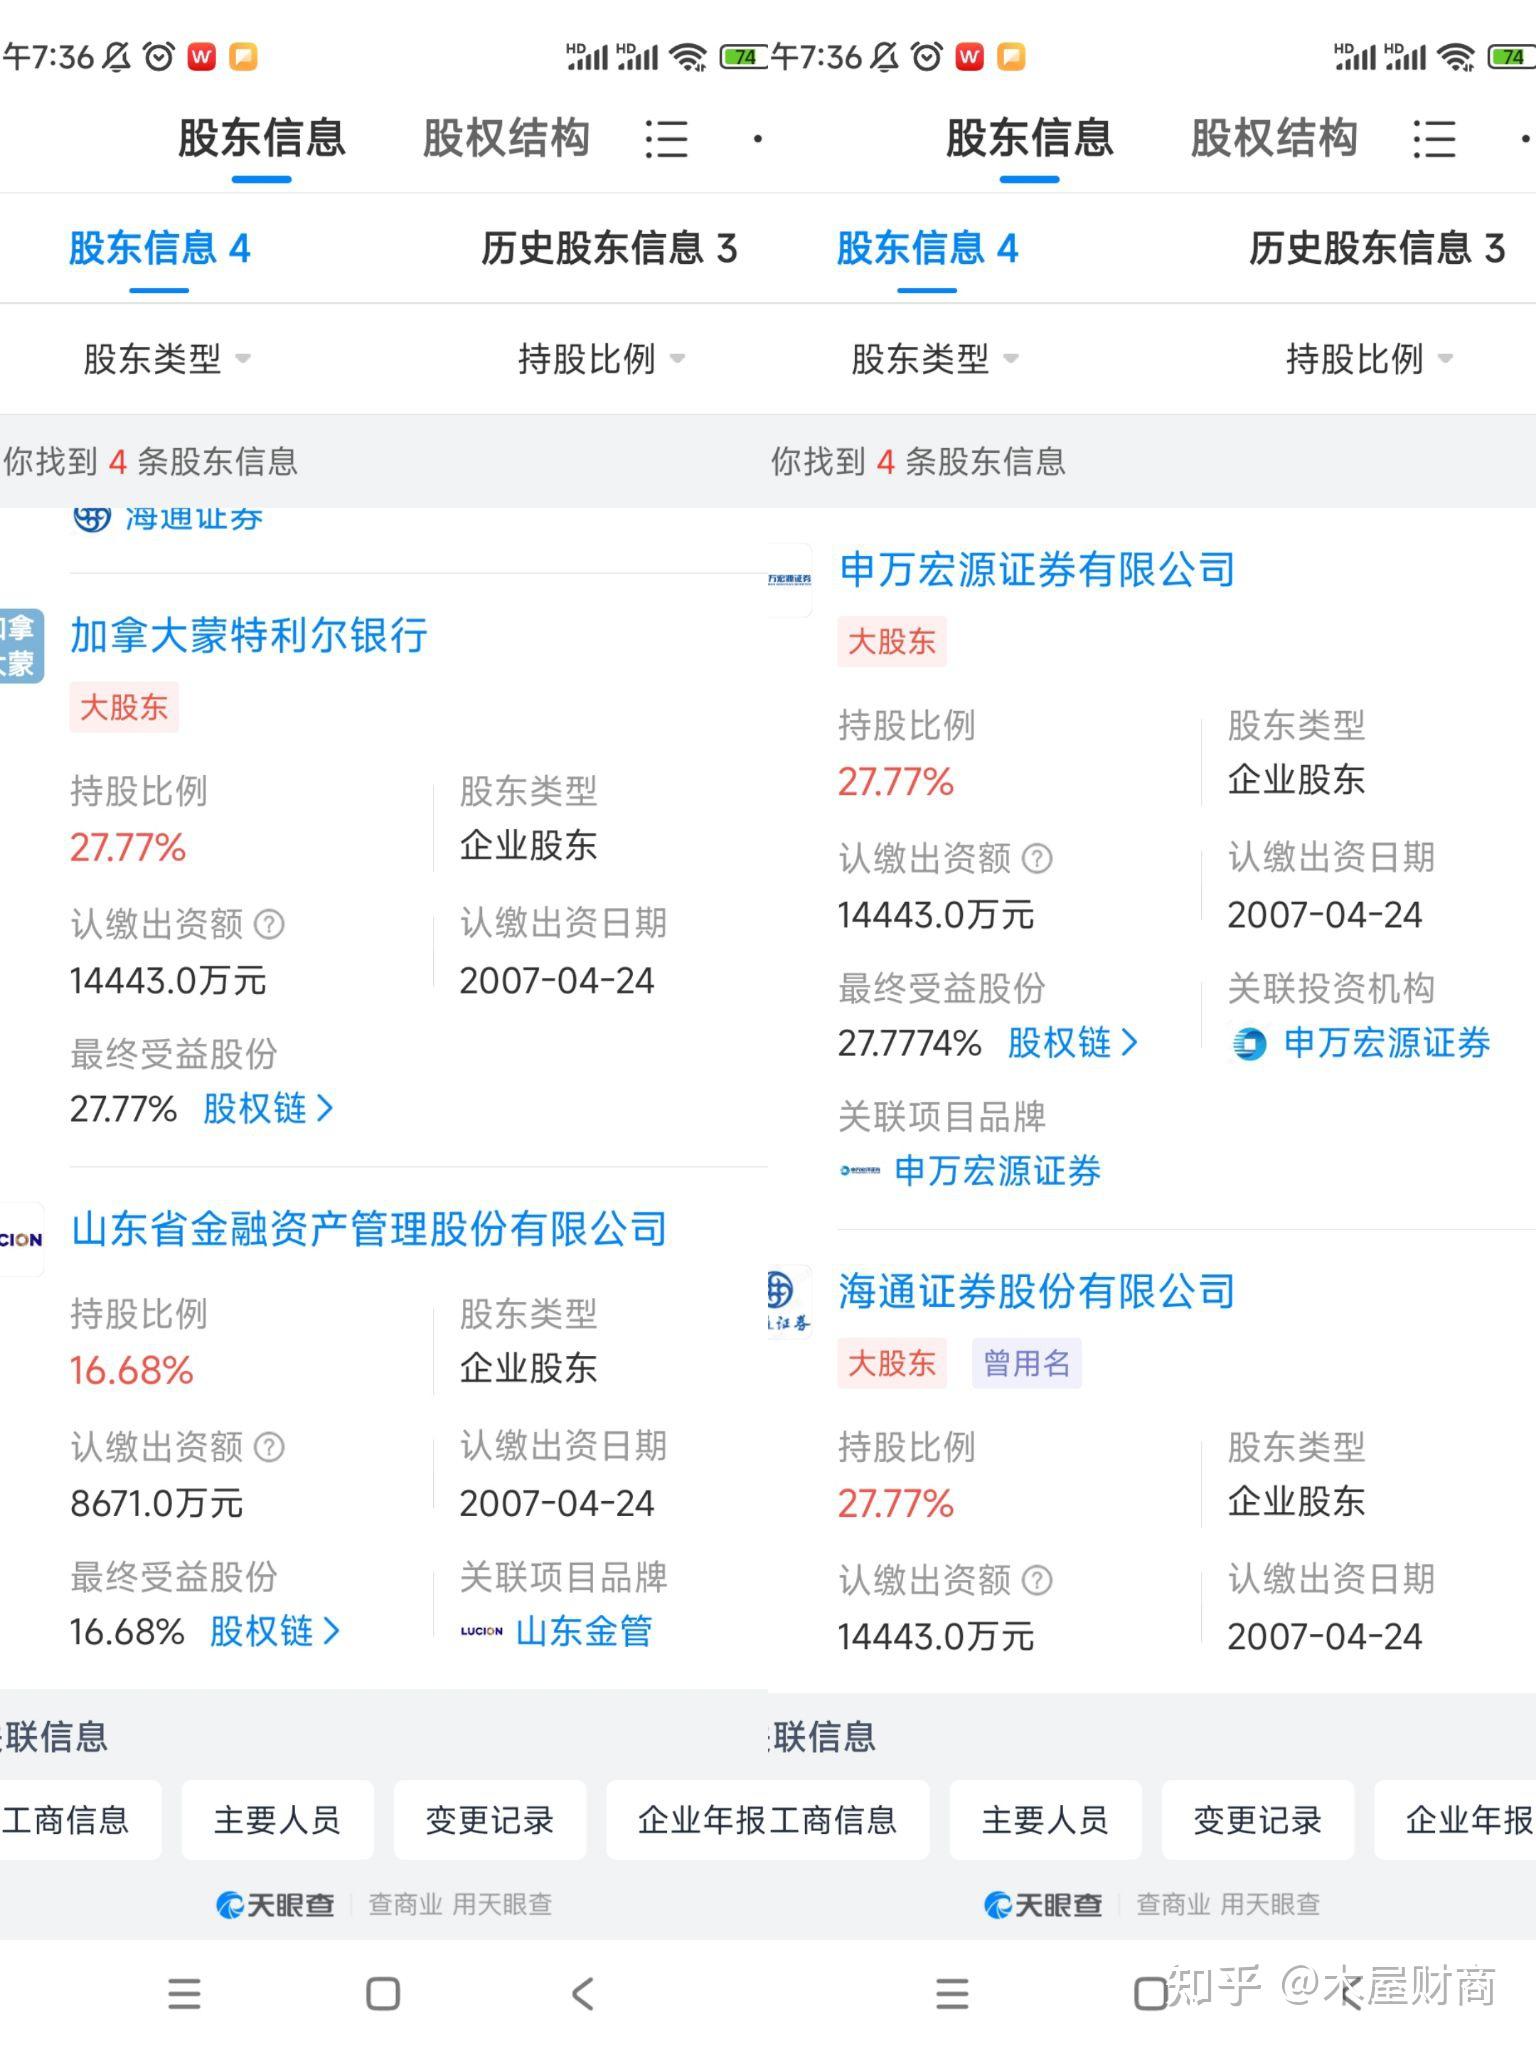Expand 股东类型 filter dropdown on right screen

pyautogui.click(x=935, y=358)
